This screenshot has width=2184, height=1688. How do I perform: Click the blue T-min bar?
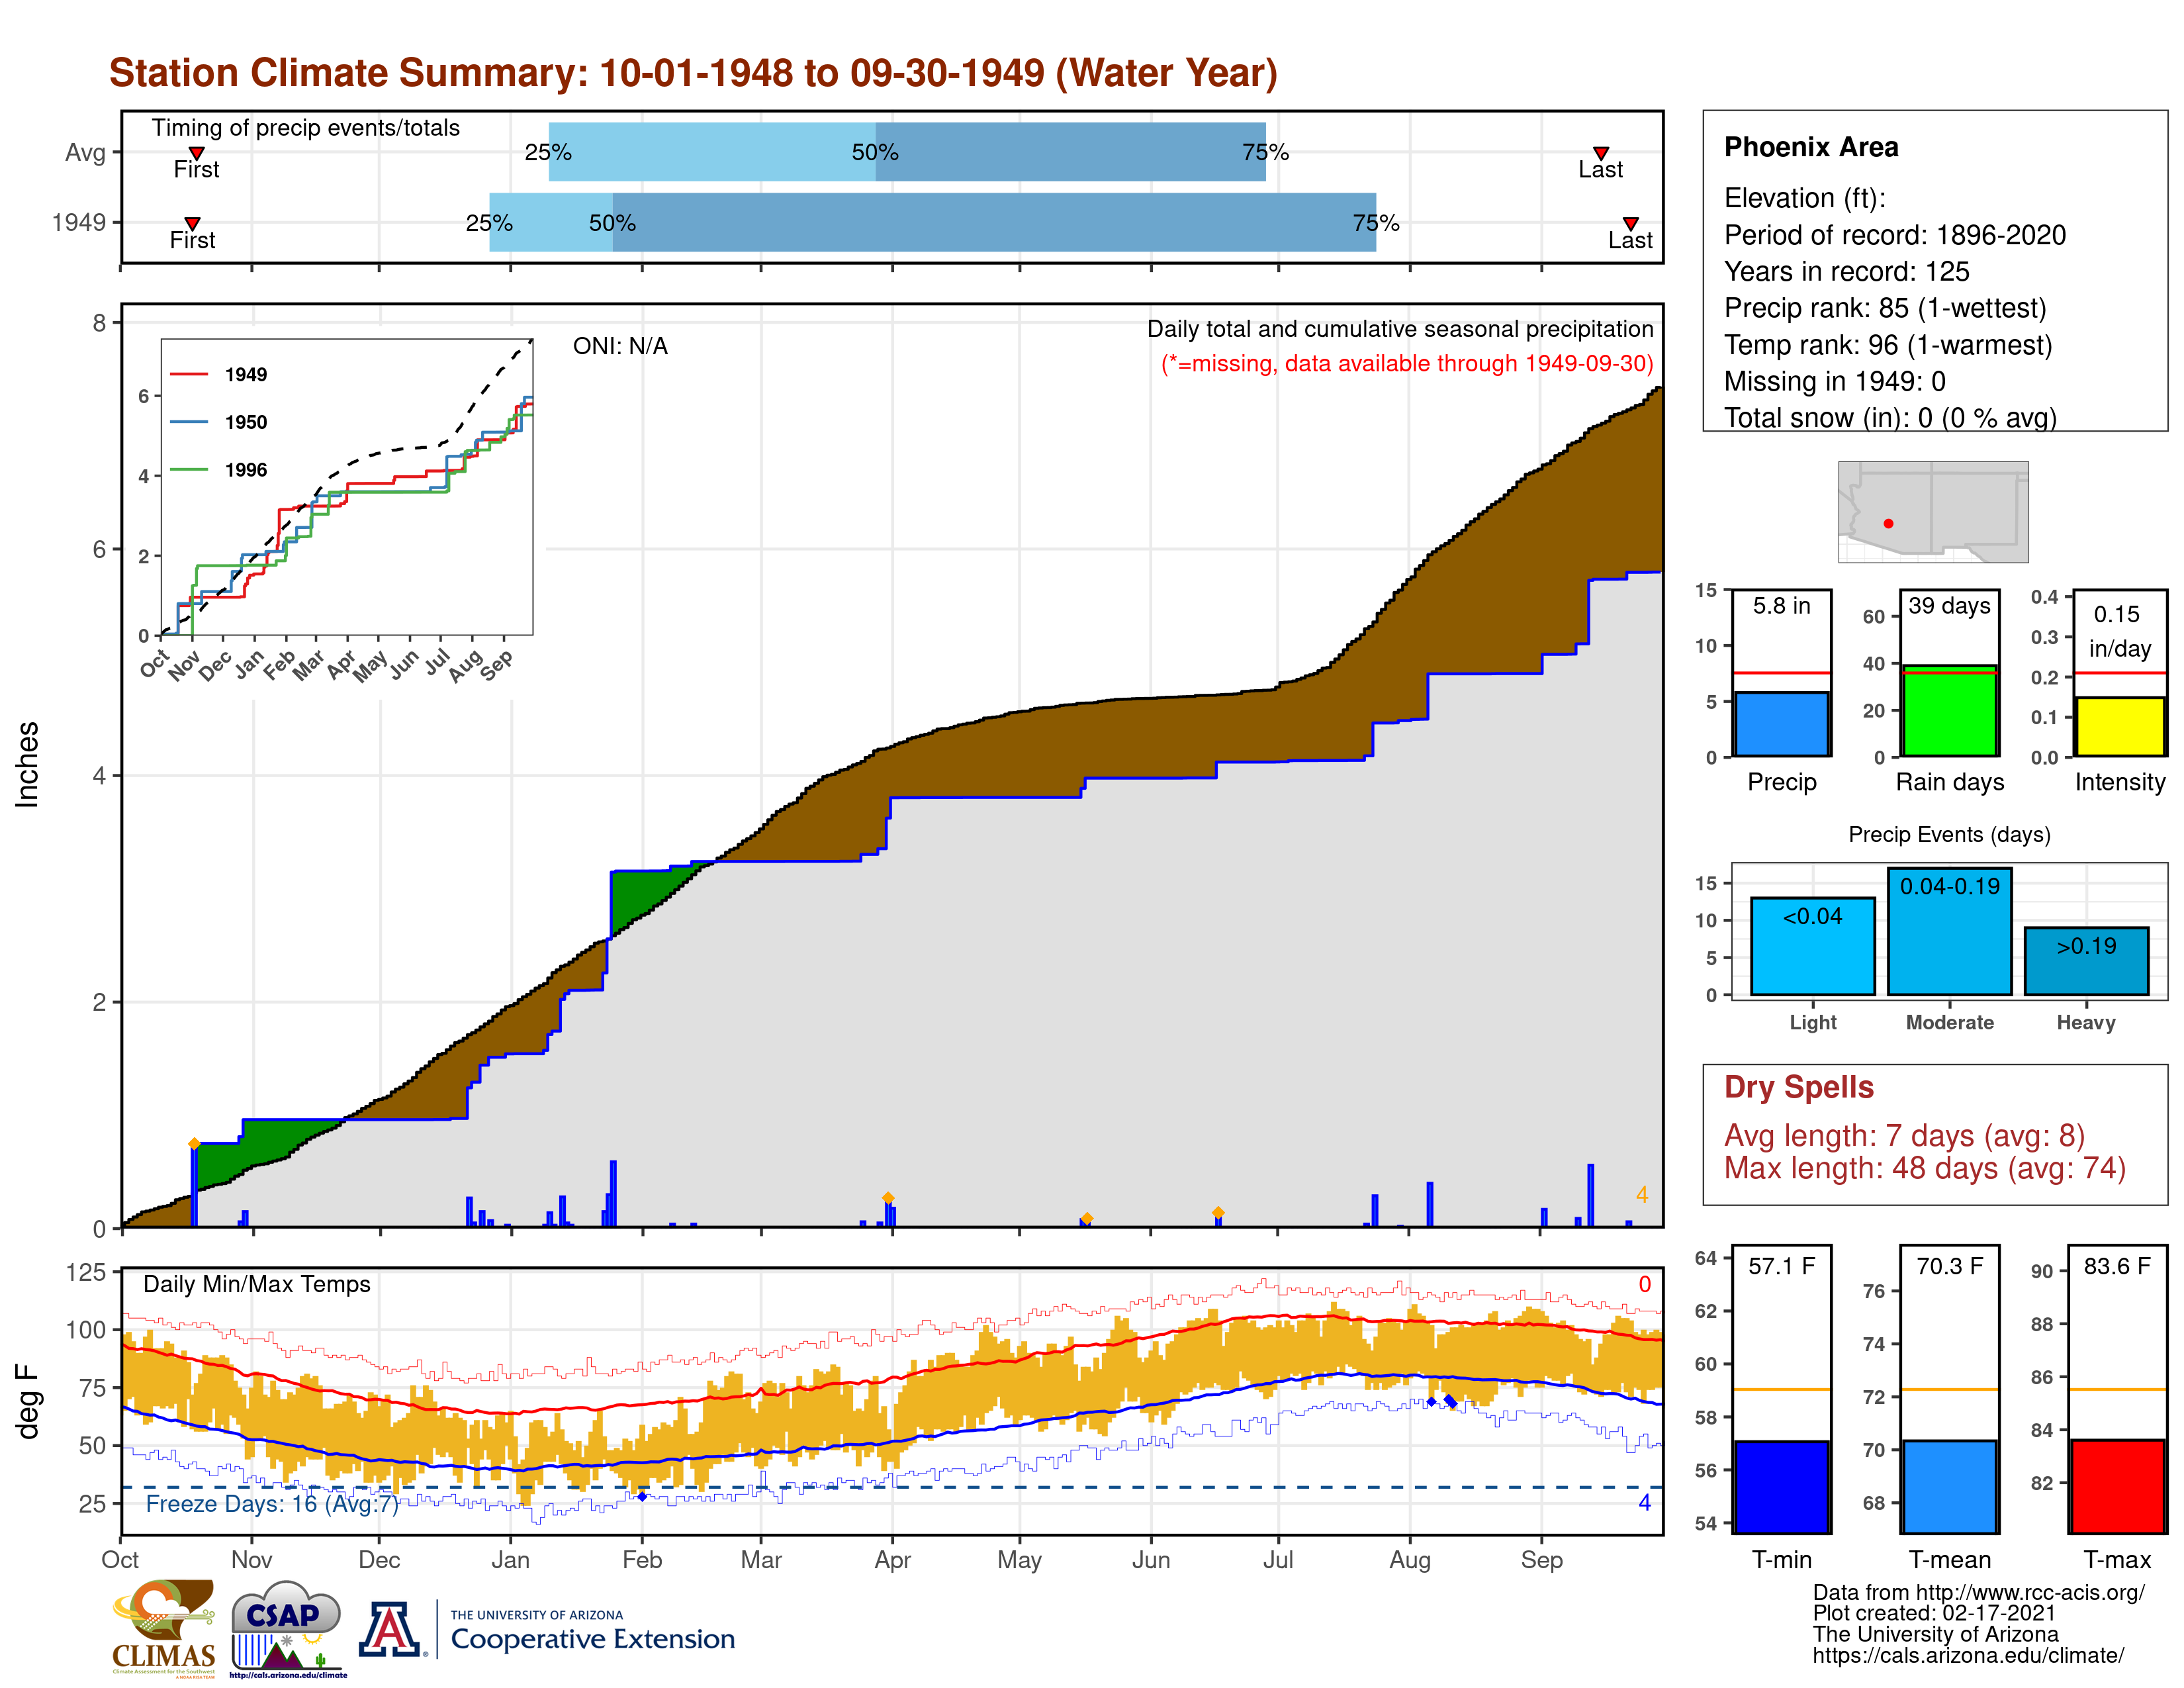(1782, 1487)
